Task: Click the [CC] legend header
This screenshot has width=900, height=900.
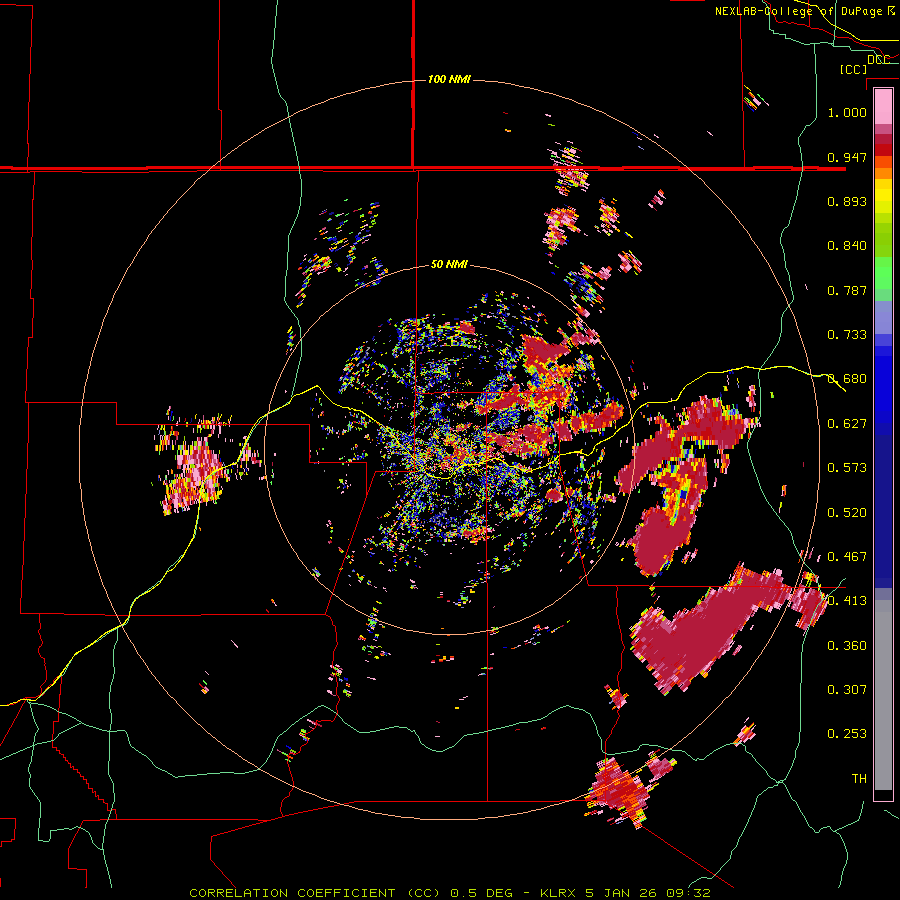Action: pos(853,69)
